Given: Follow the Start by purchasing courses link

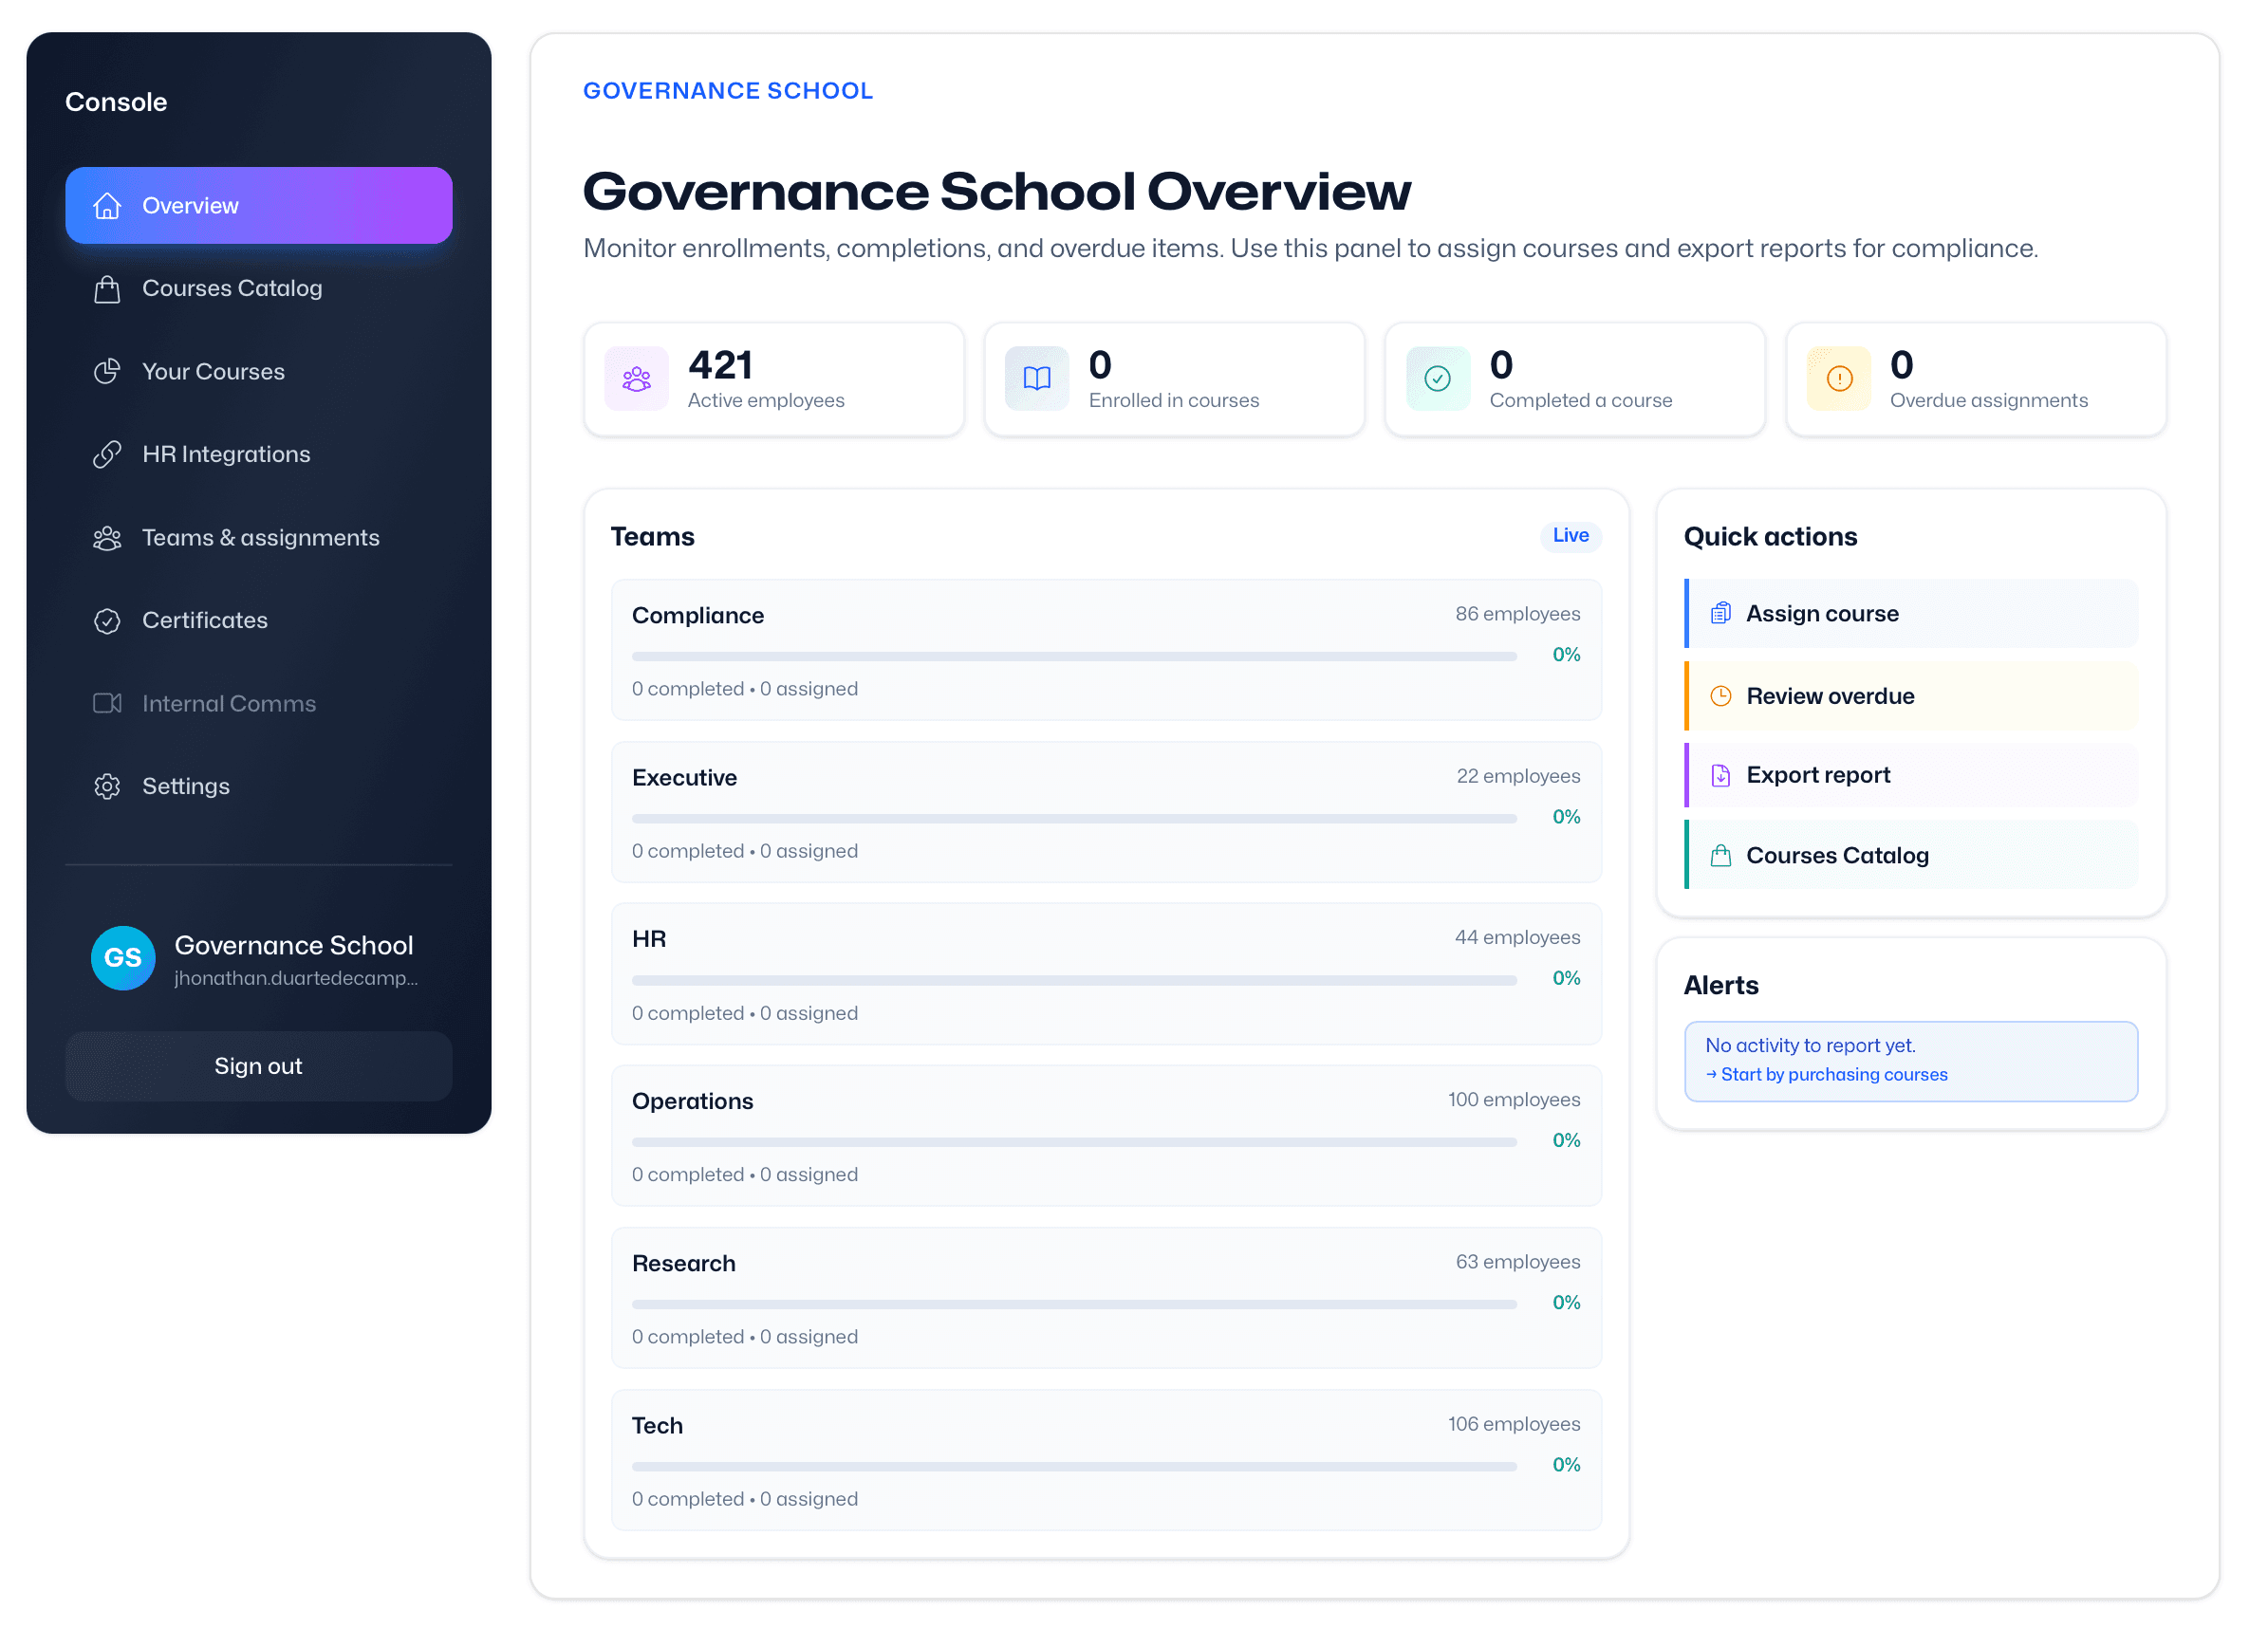Looking at the screenshot, I should pyautogui.click(x=1828, y=1074).
